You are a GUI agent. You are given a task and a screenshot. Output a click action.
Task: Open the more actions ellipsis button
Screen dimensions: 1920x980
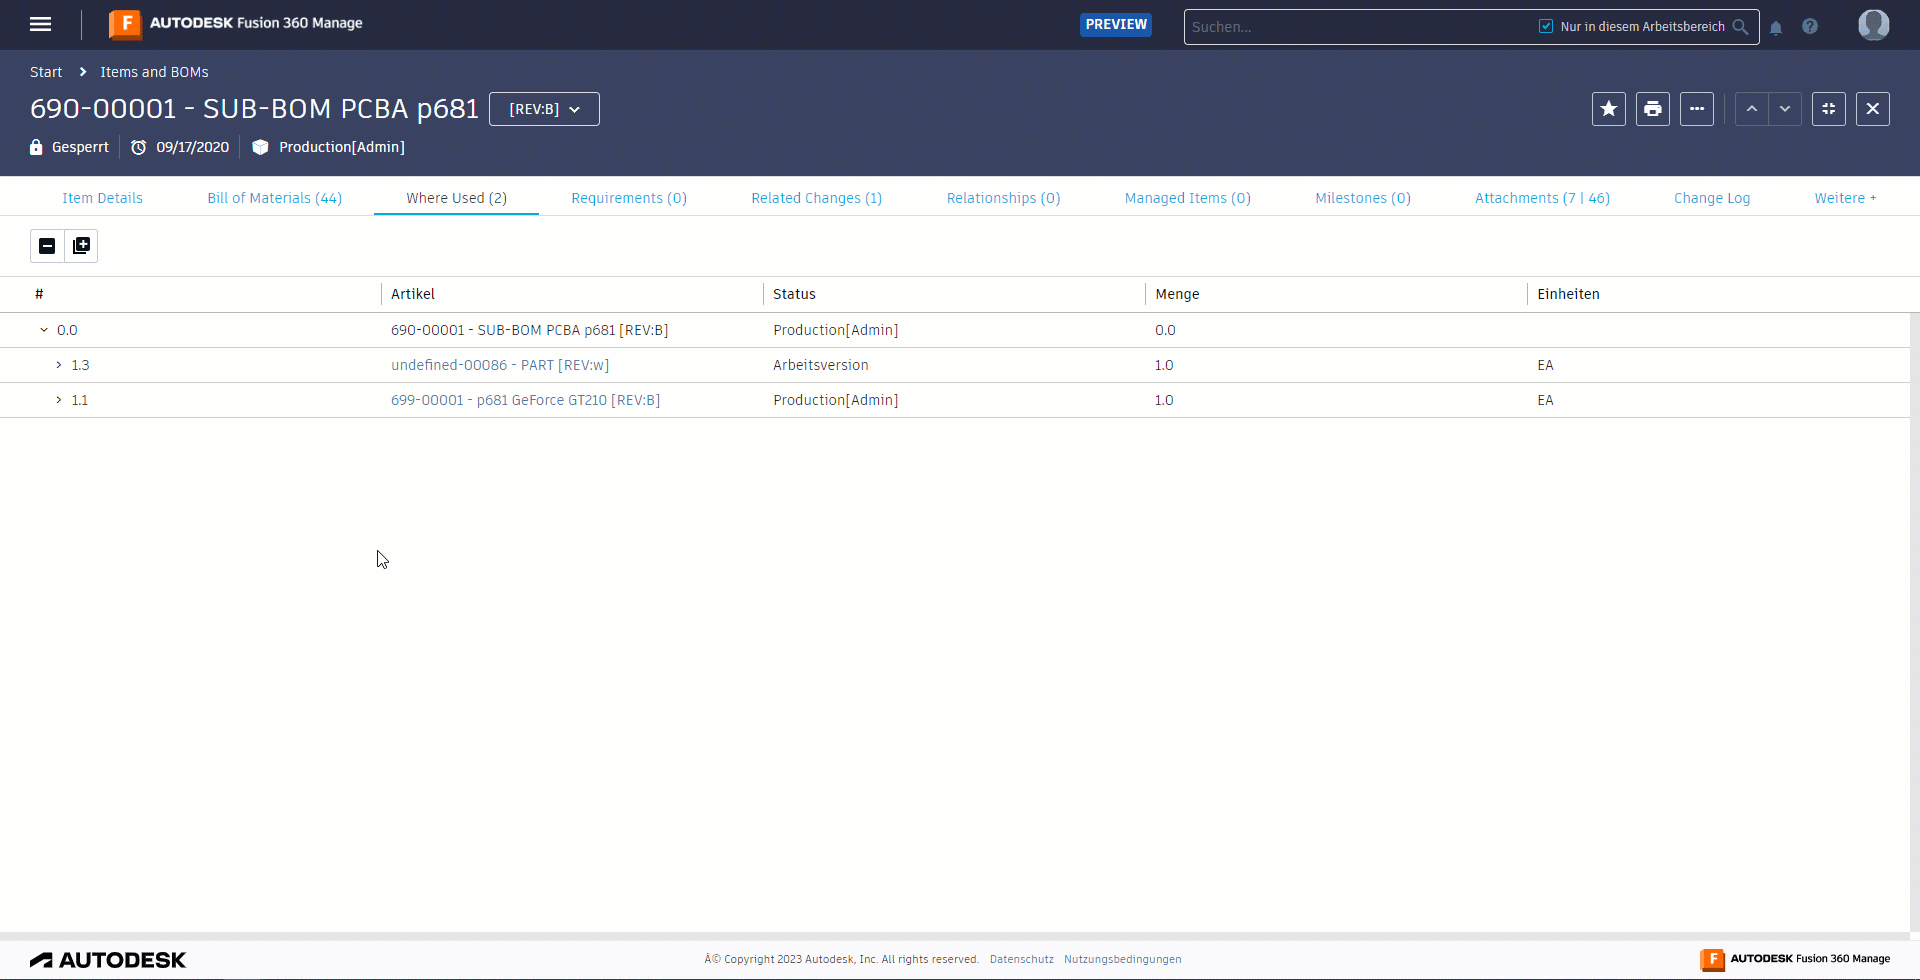click(x=1697, y=109)
